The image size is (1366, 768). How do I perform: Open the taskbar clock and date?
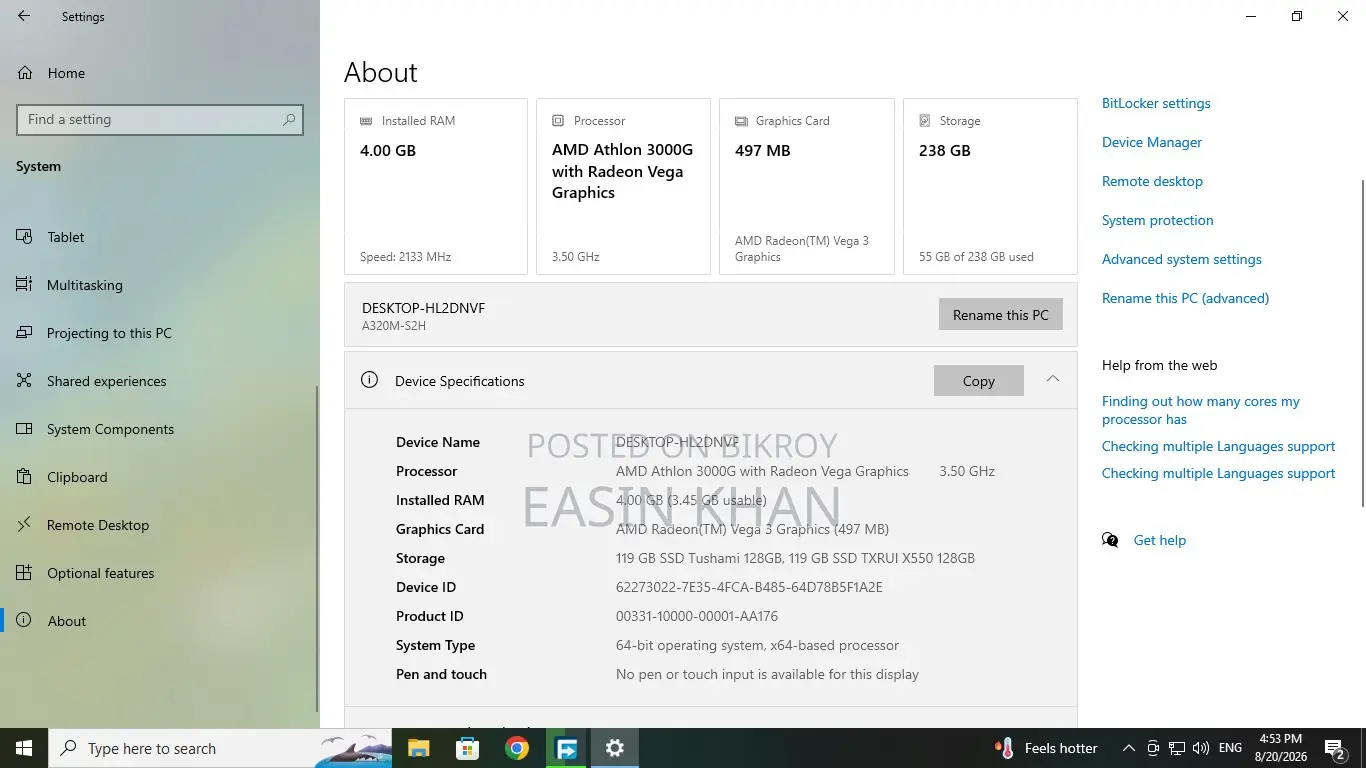click(1281, 748)
